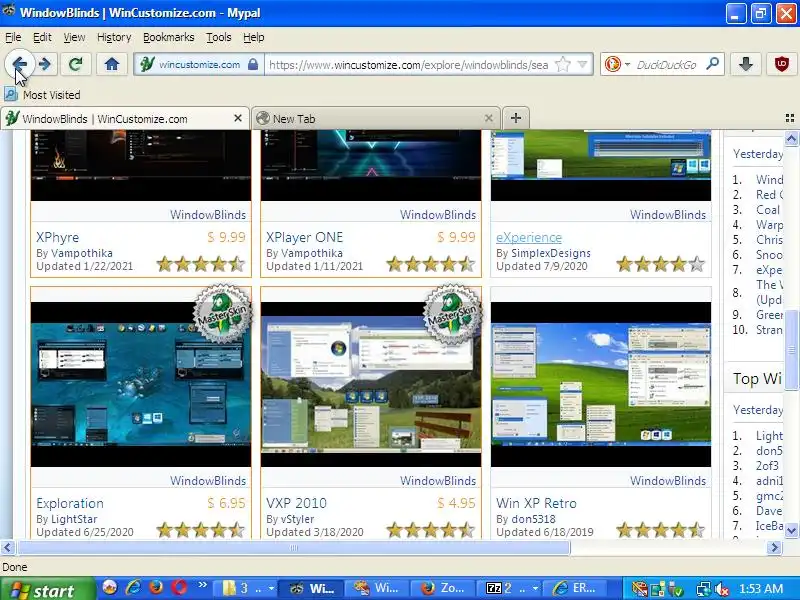Go back with the back arrow button

tap(19, 64)
